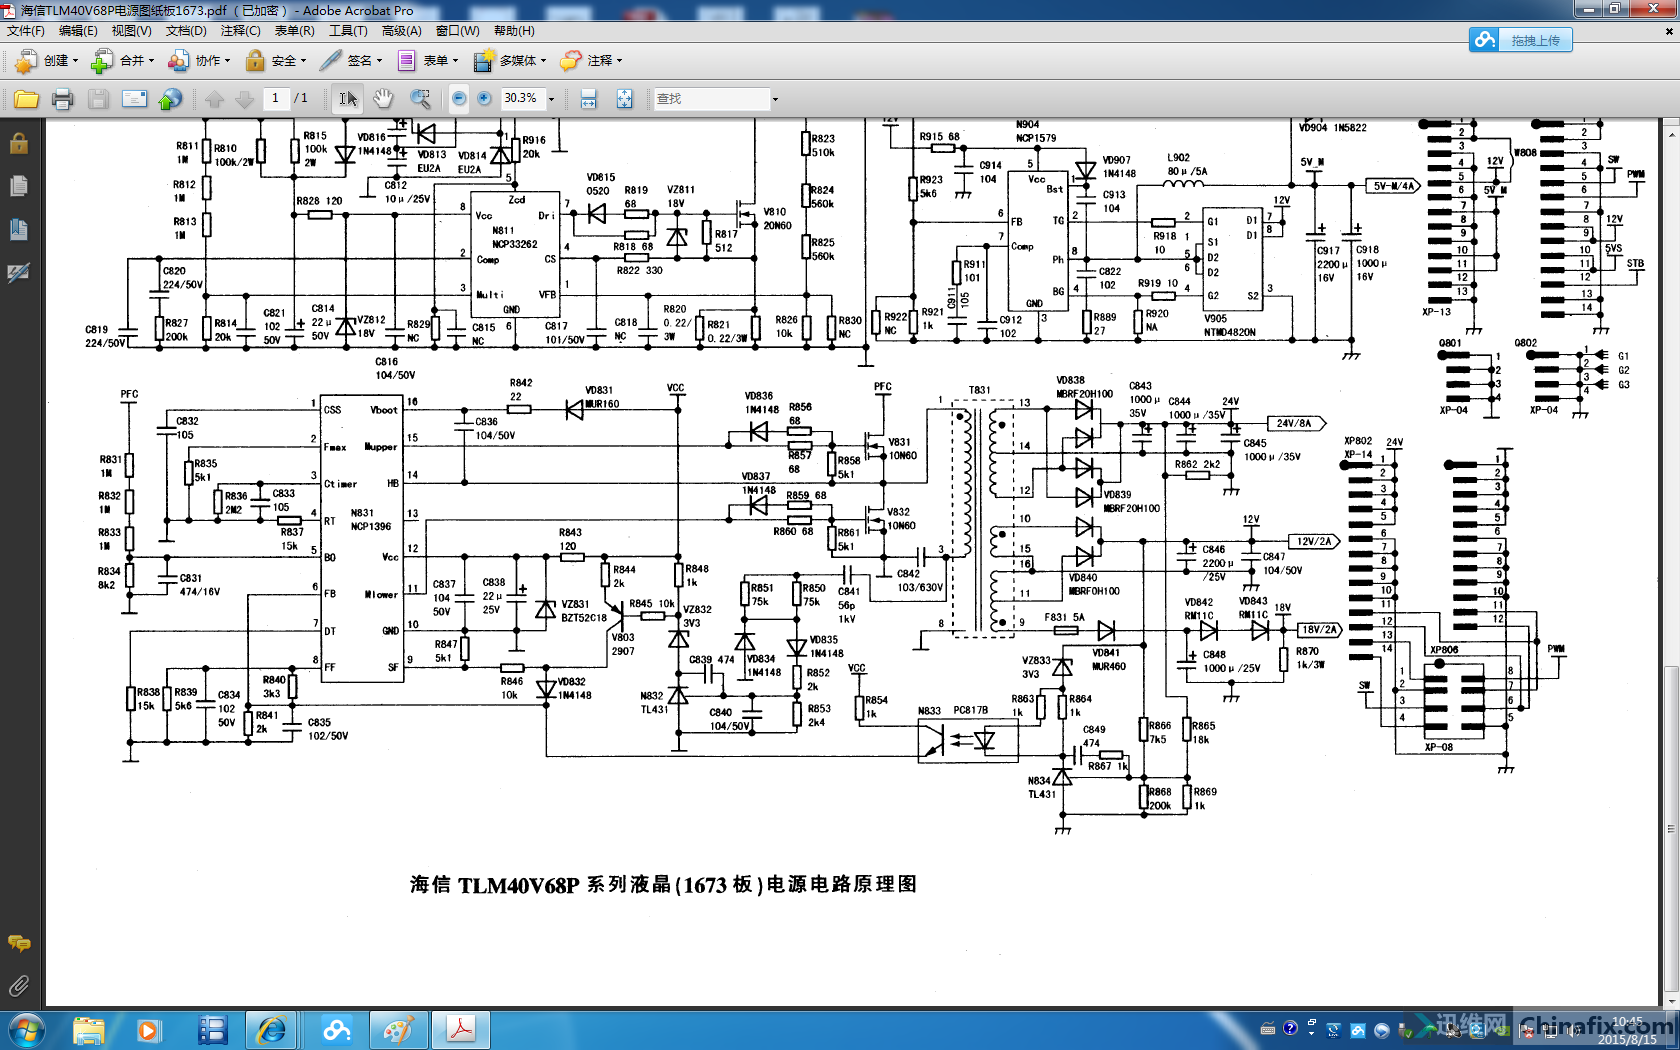Click the save floppy disk icon

(98, 99)
